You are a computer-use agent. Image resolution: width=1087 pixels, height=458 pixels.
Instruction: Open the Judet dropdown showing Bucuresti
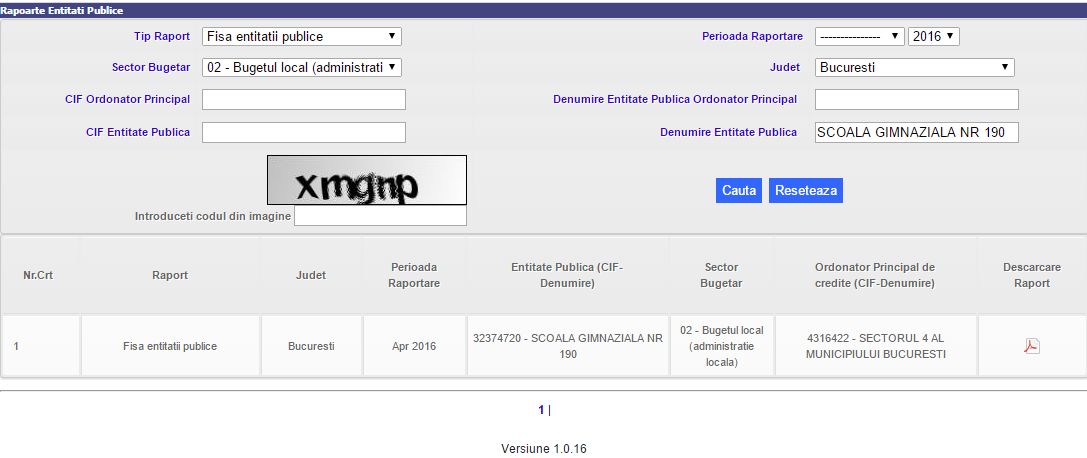(x=914, y=67)
